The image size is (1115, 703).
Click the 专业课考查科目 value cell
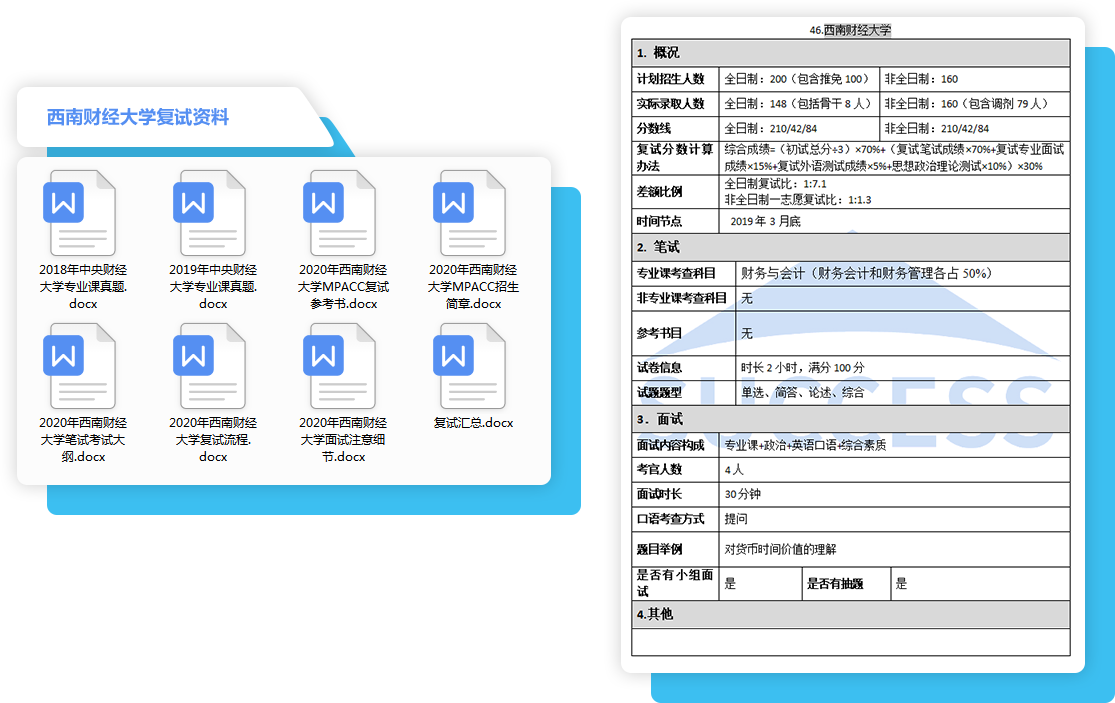point(902,273)
